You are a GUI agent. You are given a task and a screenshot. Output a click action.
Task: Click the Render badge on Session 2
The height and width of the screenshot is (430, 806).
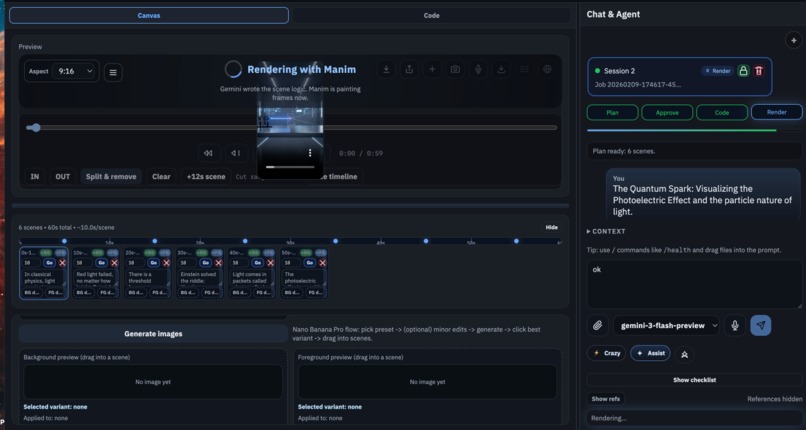coord(717,71)
